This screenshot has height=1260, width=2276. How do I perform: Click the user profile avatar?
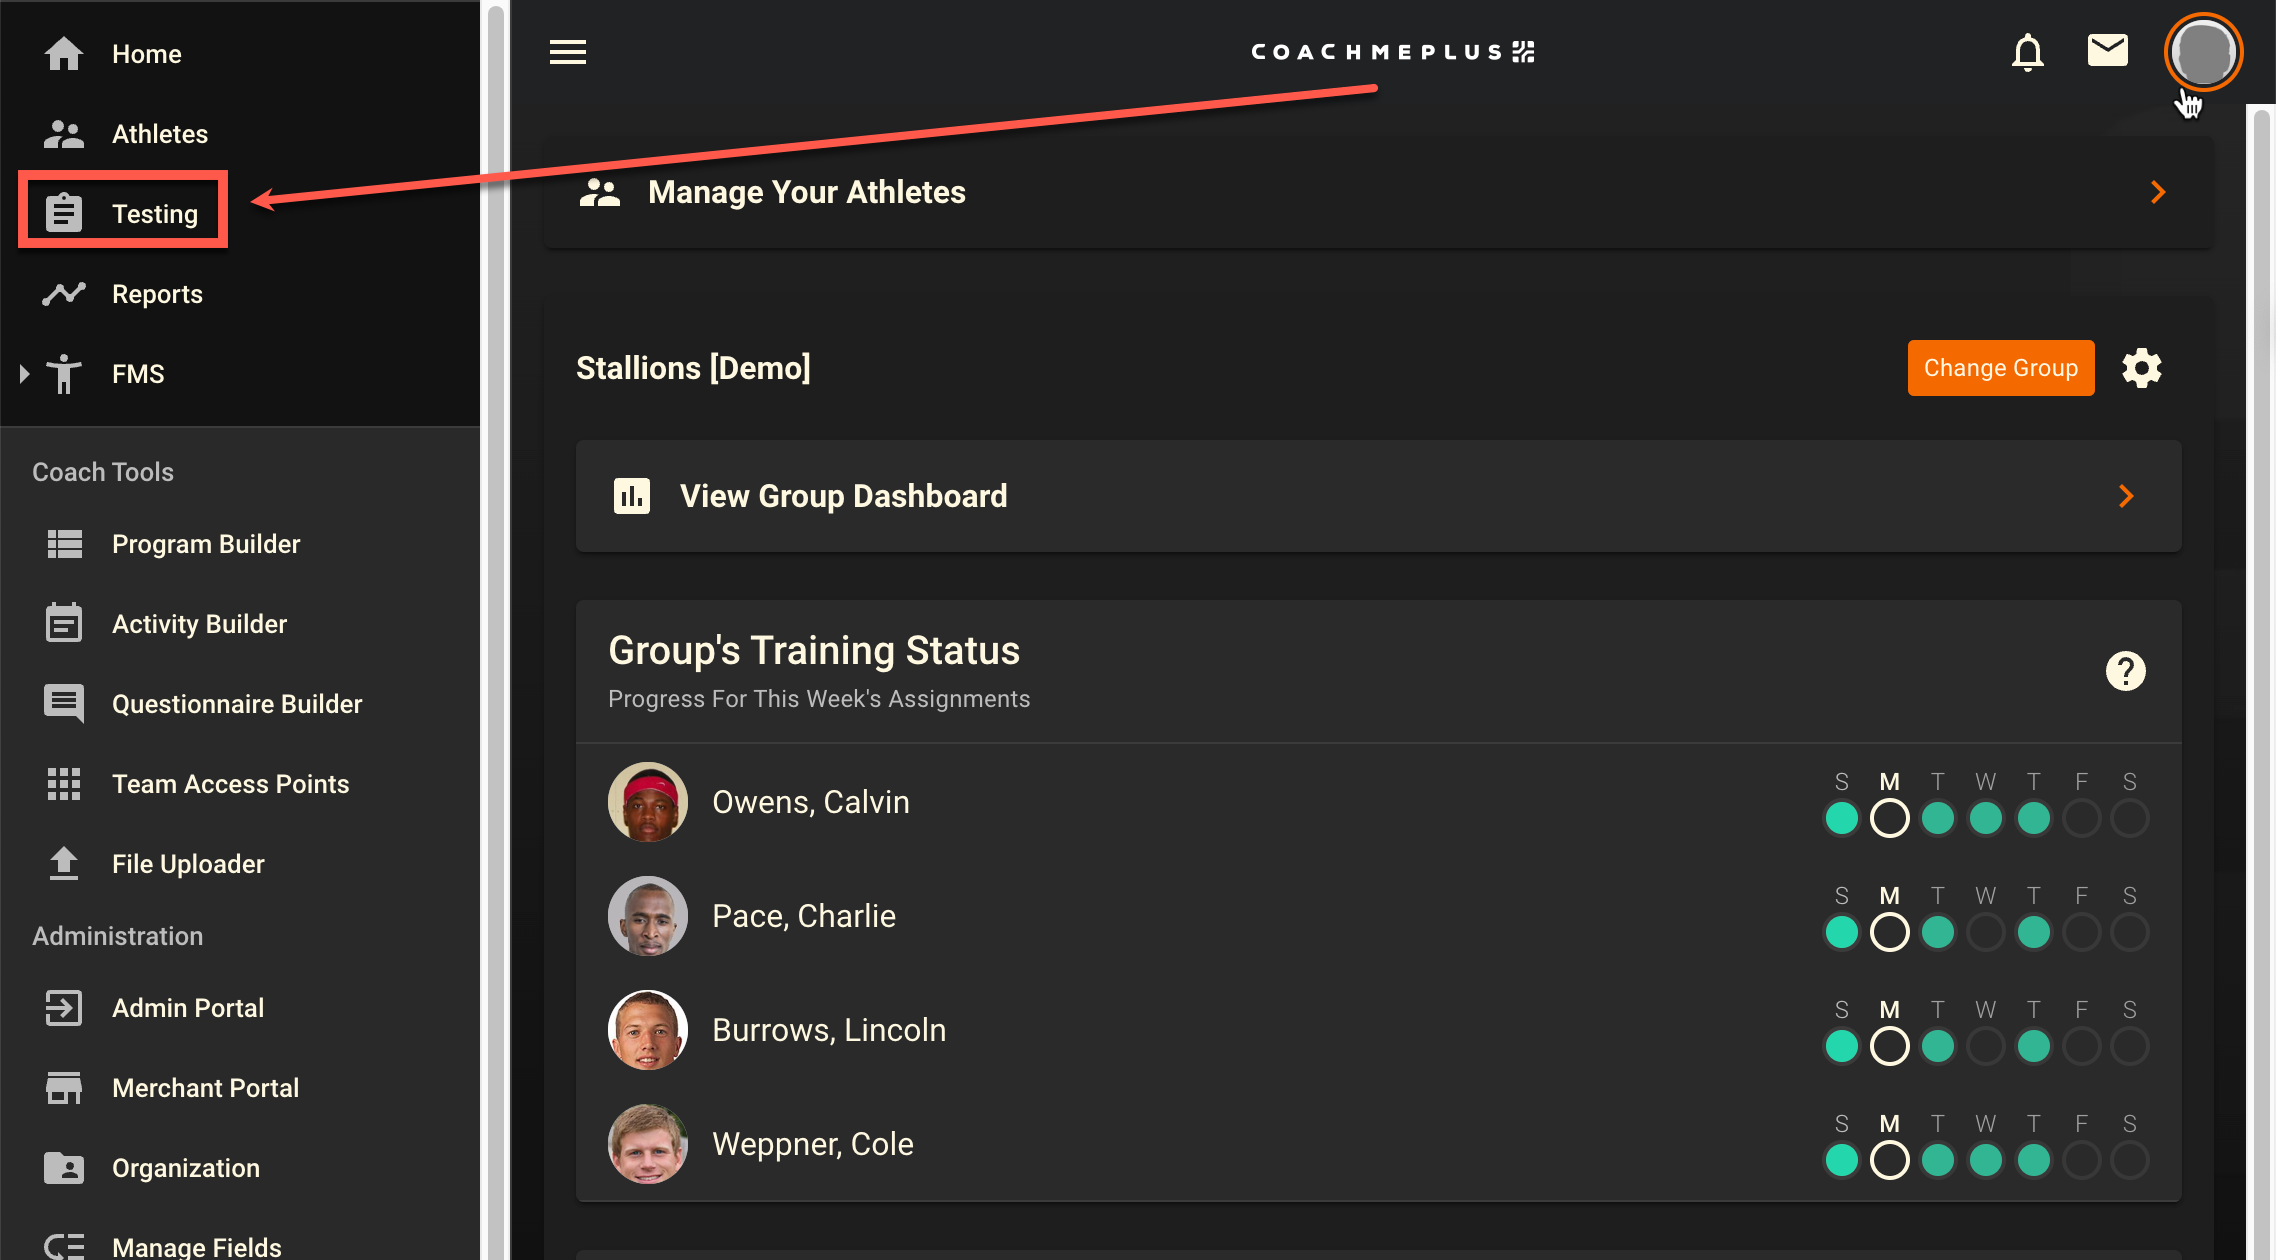click(2203, 52)
